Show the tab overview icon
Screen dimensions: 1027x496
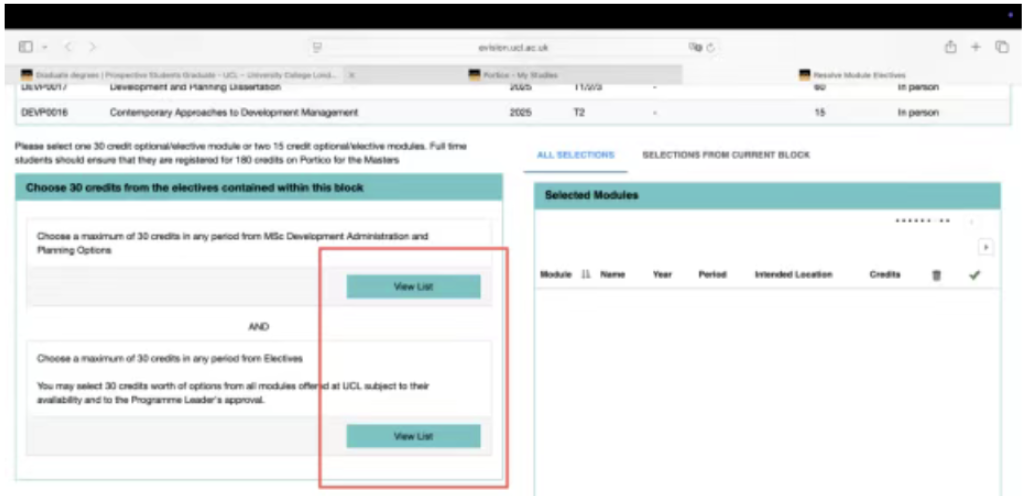pos(1001,47)
